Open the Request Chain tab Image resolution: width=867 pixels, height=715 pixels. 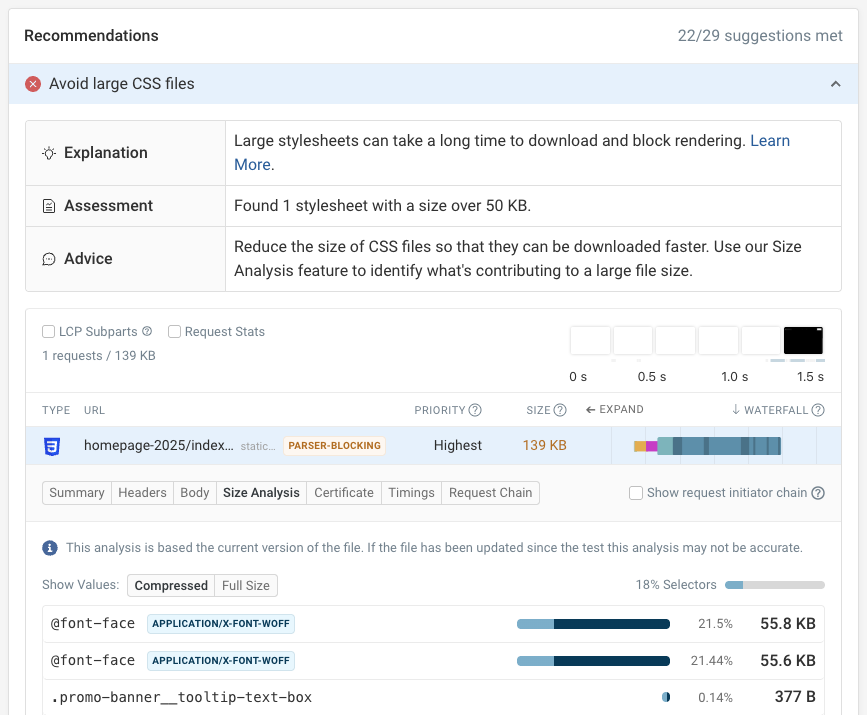pyautogui.click(x=490, y=493)
